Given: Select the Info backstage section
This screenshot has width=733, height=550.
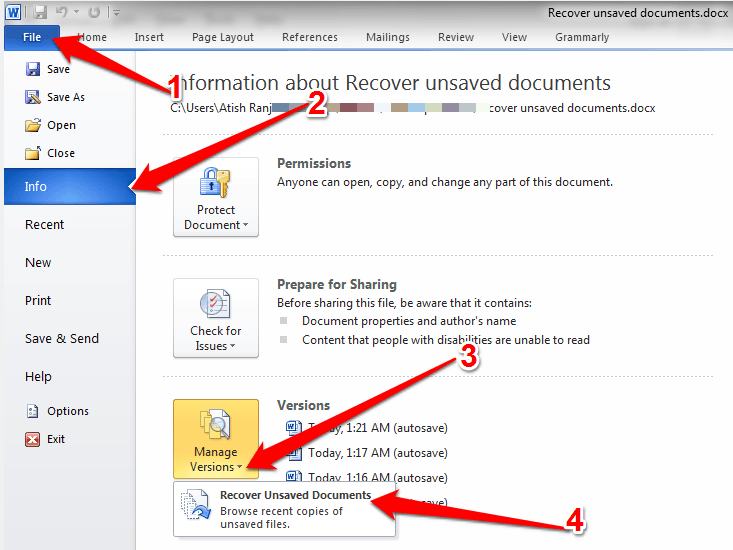Looking at the screenshot, I should (x=70, y=186).
